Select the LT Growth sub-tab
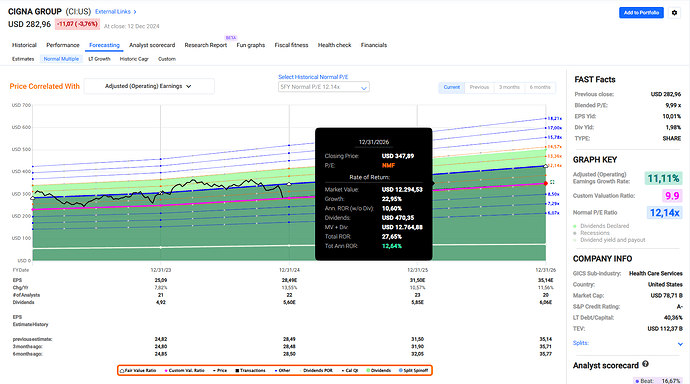690x384 pixels. pyautogui.click(x=99, y=59)
